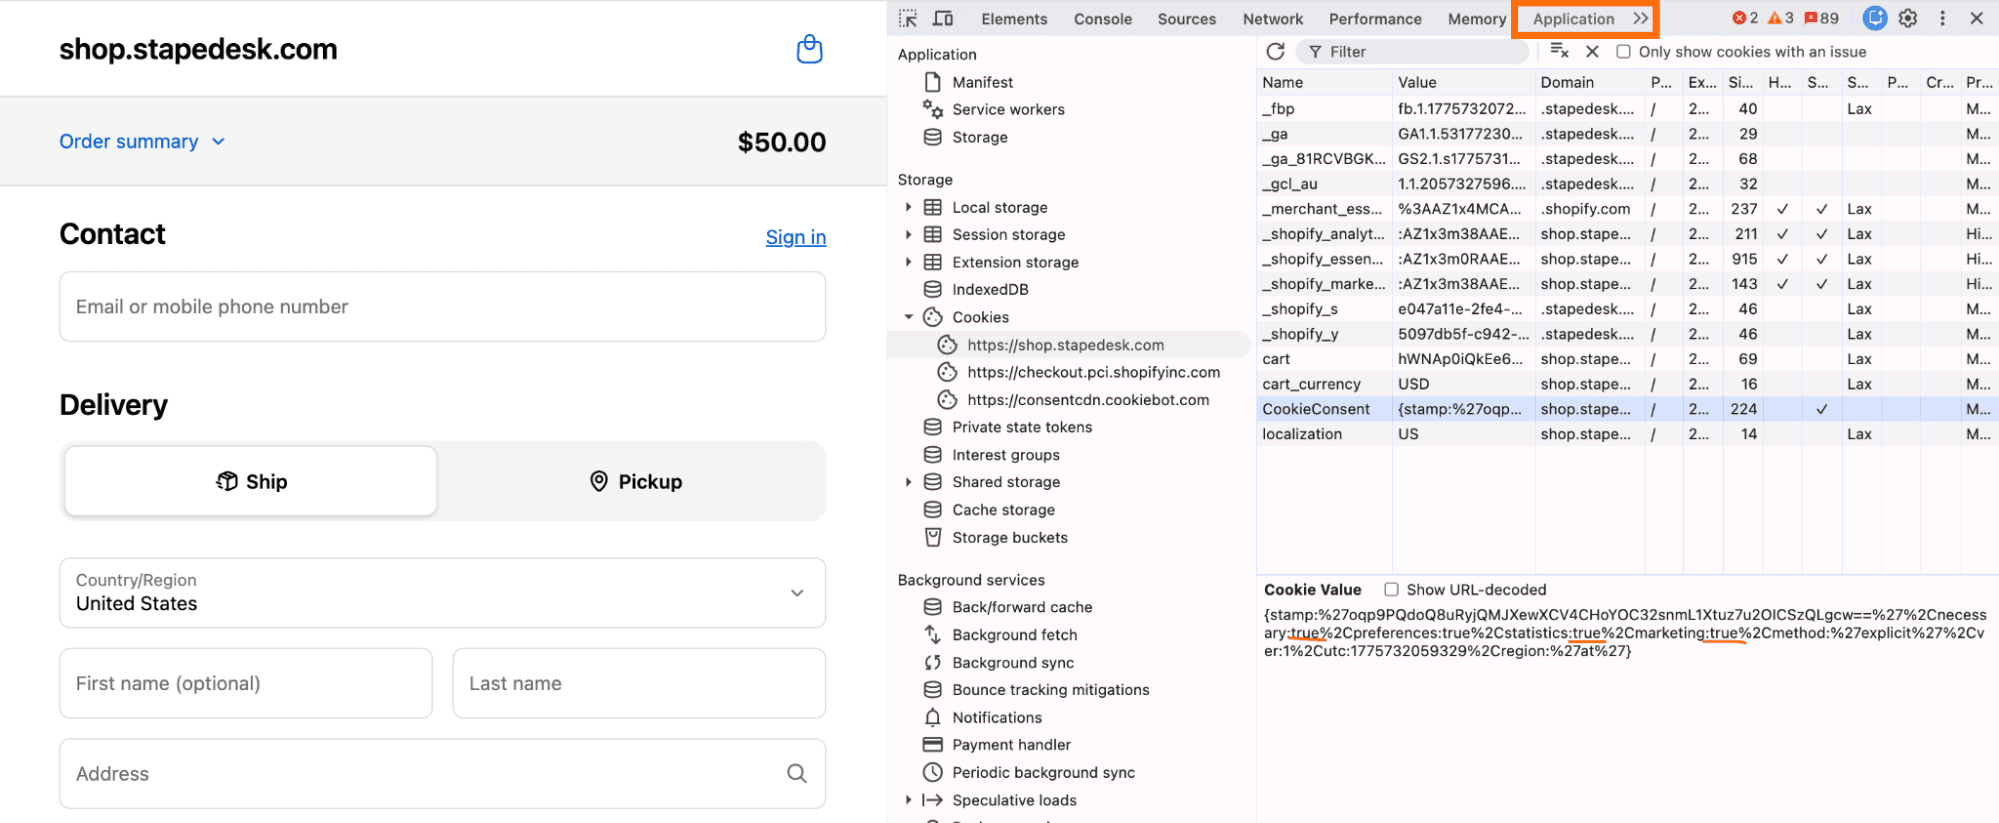Open Storage buckets item
The image size is (1999, 823).
[1009, 537]
